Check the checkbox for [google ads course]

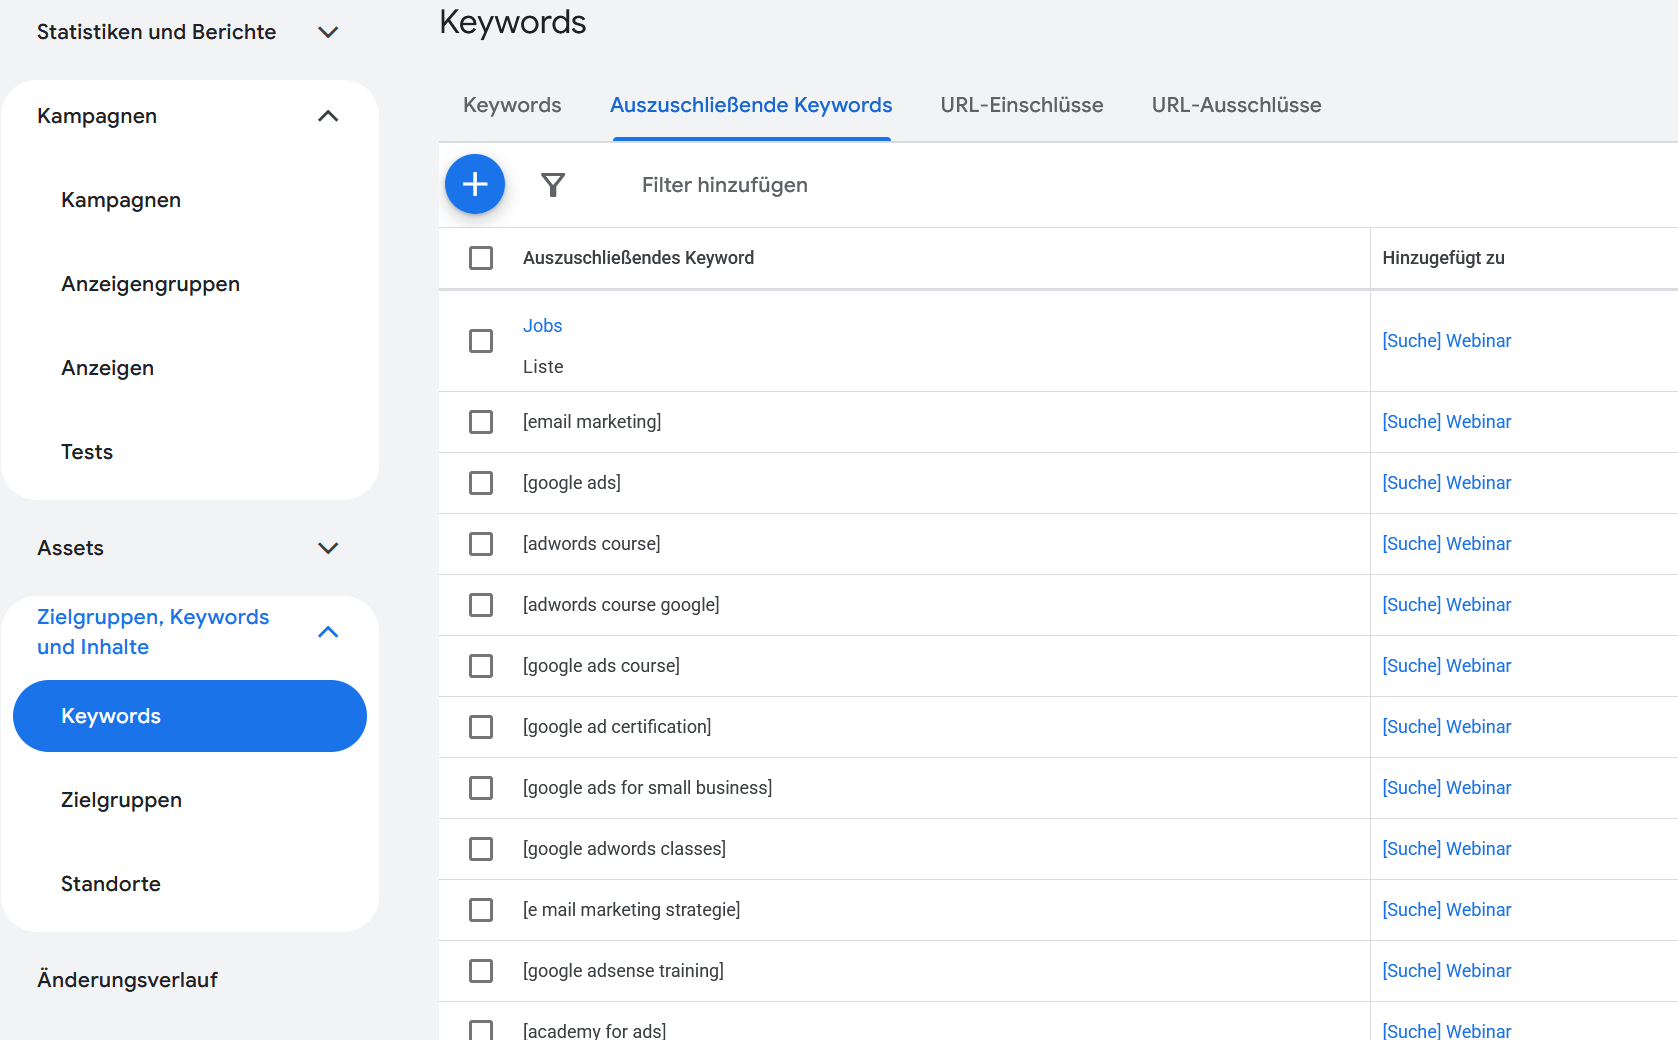click(481, 665)
